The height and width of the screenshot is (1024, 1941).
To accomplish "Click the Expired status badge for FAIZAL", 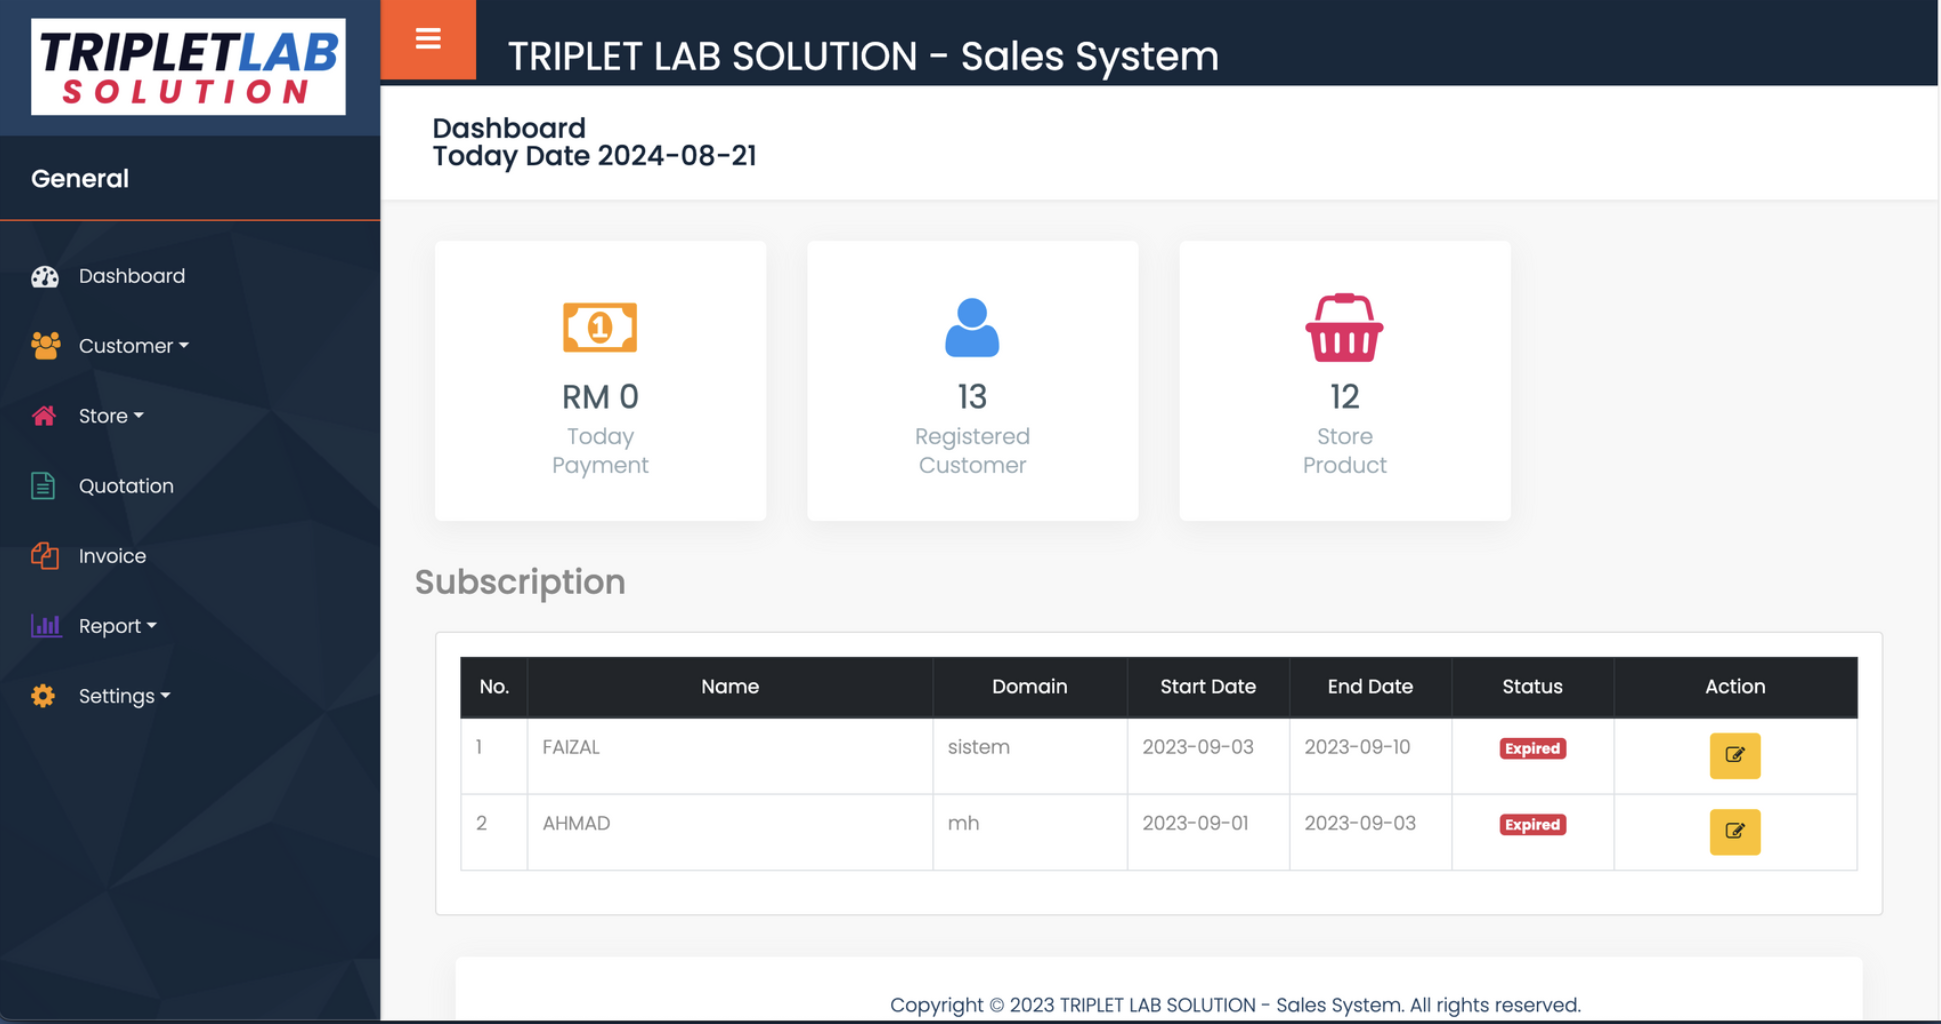I will [x=1532, y=748].
